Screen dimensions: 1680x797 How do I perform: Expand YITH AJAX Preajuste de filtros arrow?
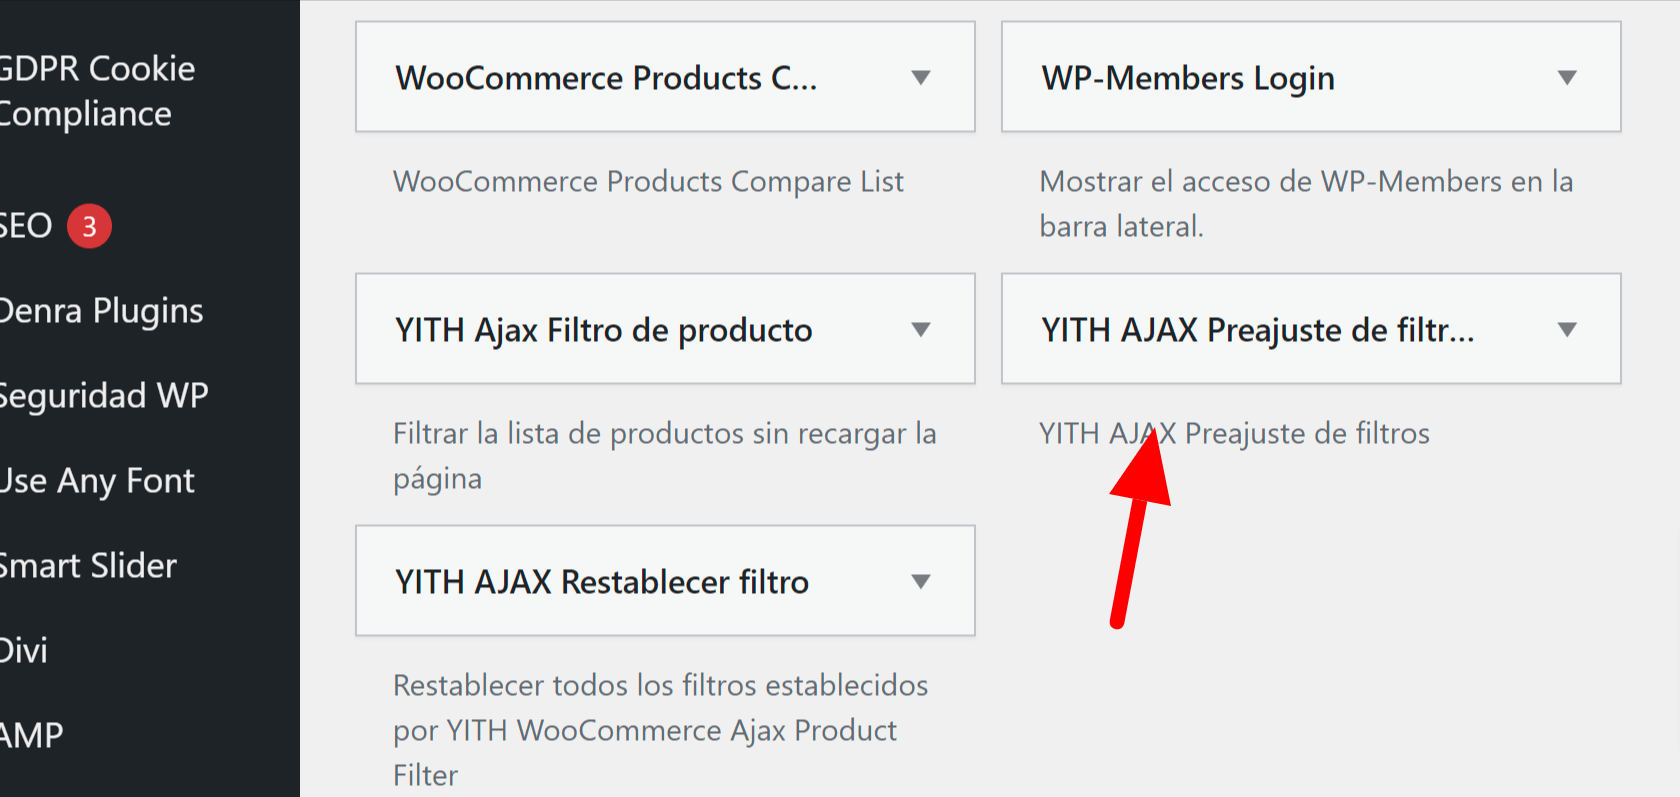click(1567, 330)
